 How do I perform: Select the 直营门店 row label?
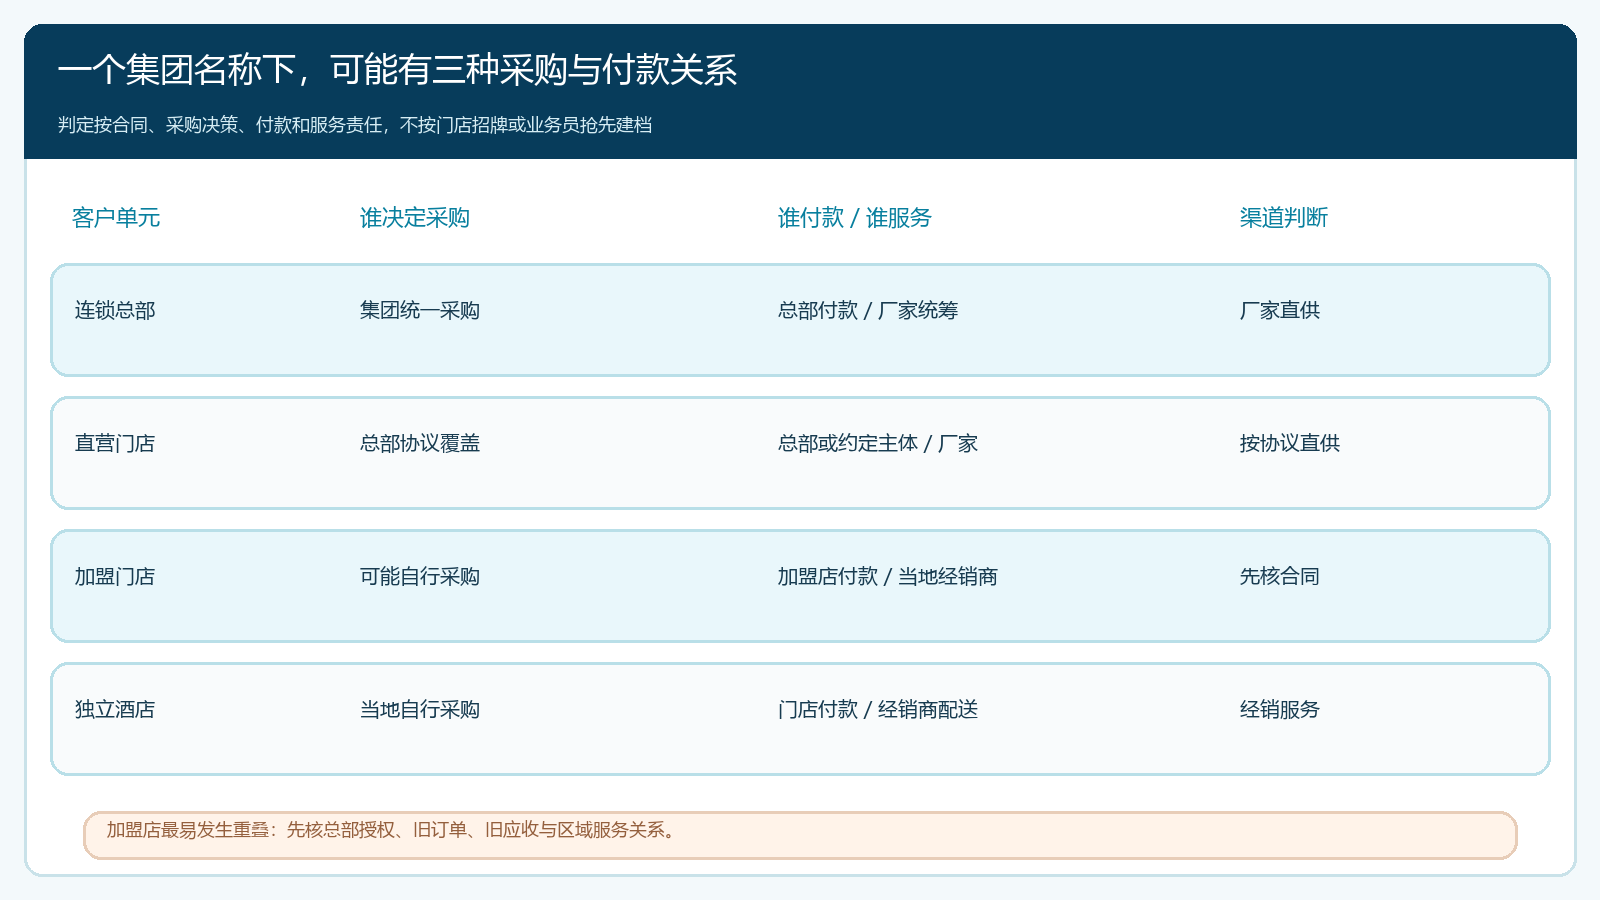(115, 444)
